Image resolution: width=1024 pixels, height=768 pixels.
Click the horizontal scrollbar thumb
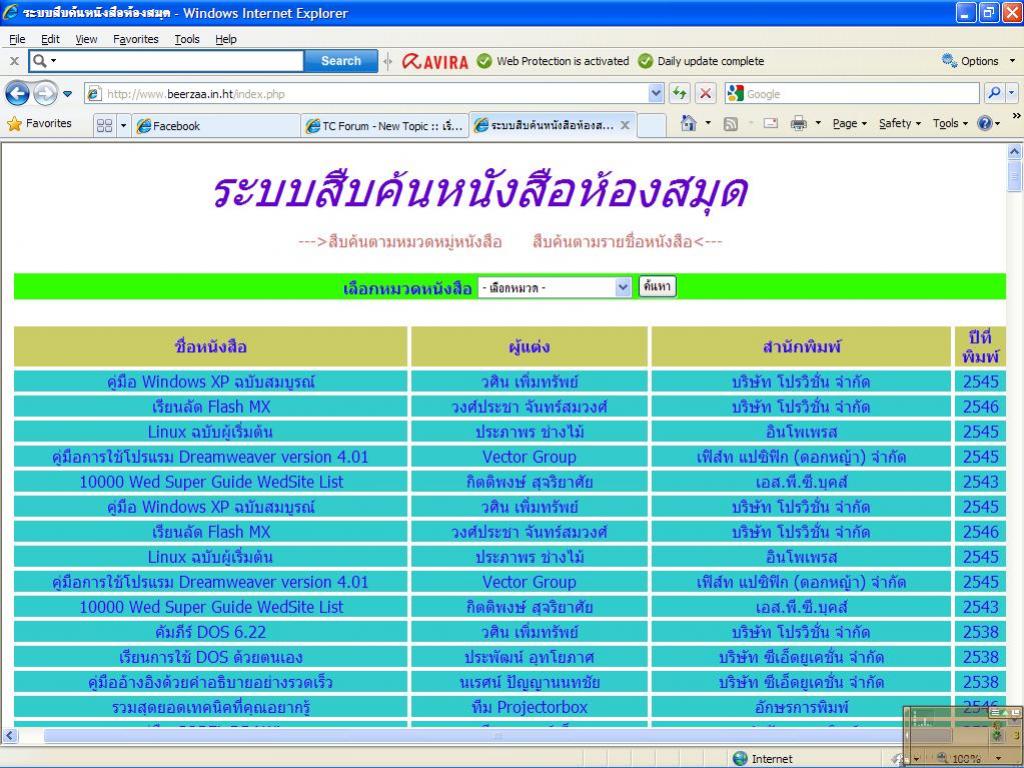pos(496,735)
